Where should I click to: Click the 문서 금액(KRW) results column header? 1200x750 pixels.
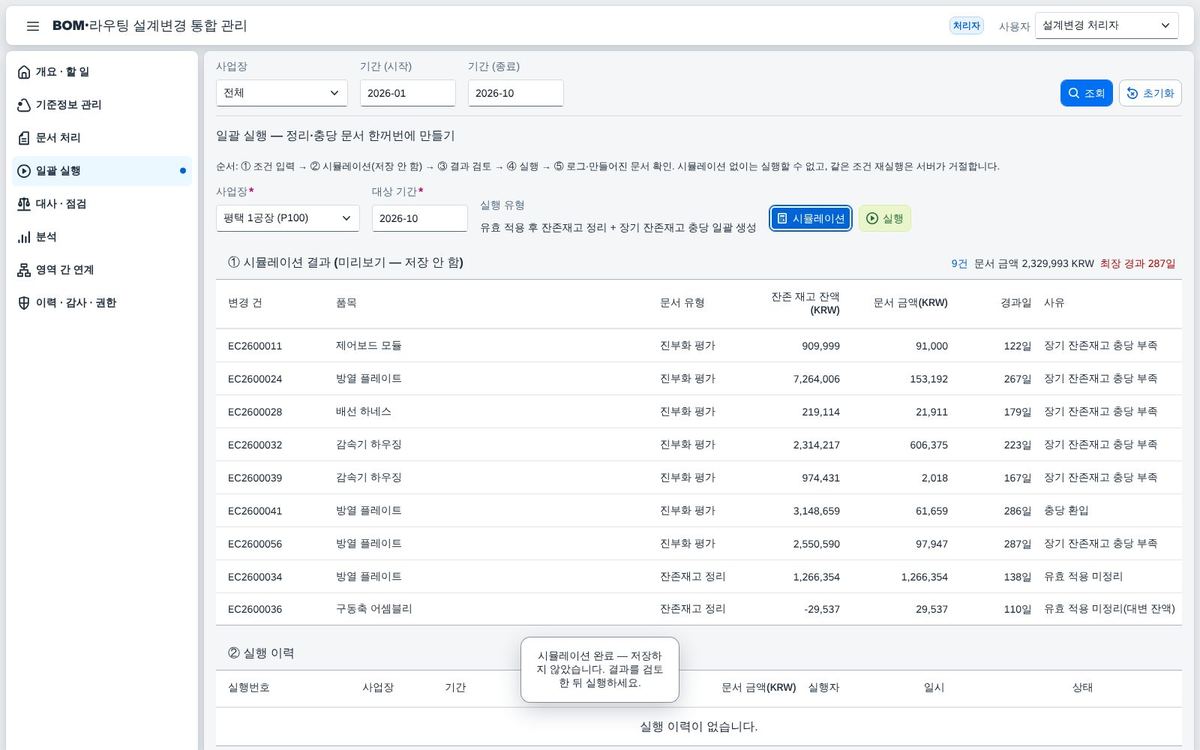(911, 303)
